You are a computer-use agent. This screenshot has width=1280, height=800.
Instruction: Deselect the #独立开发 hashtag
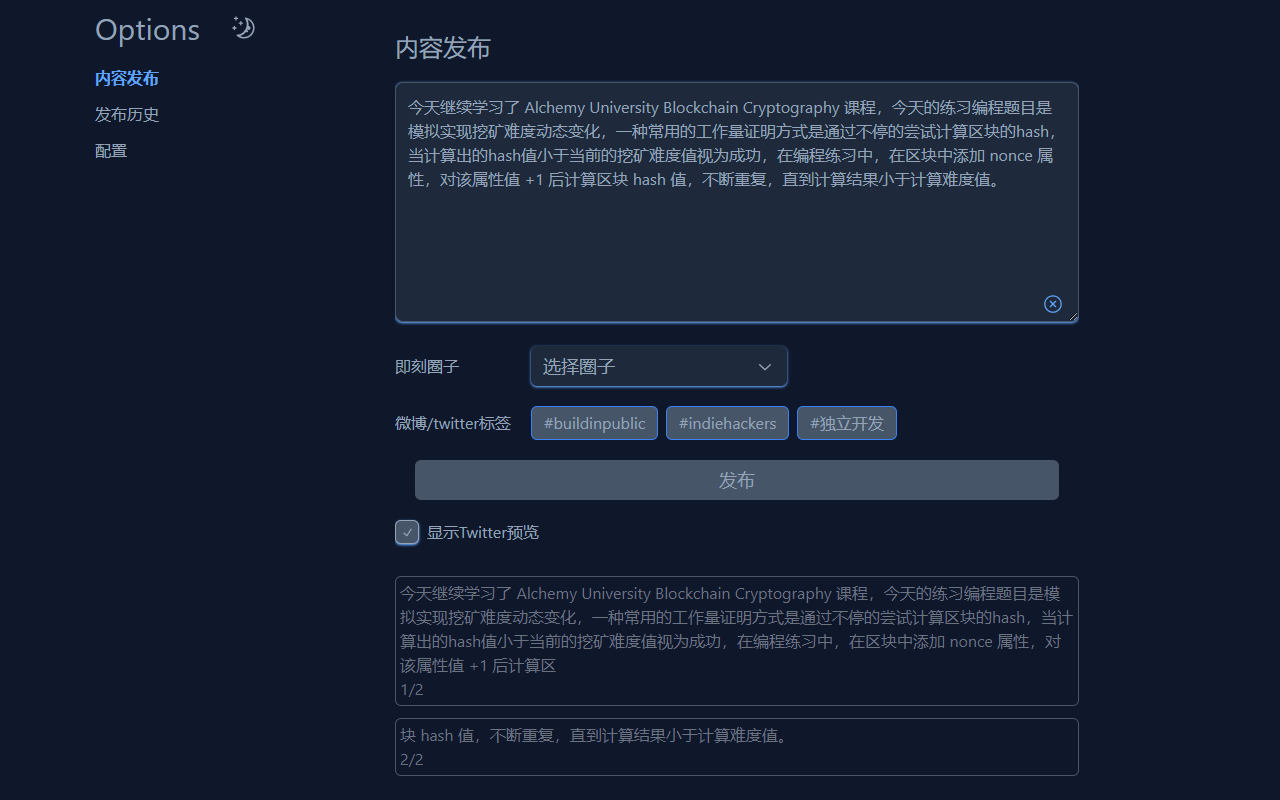846,422
